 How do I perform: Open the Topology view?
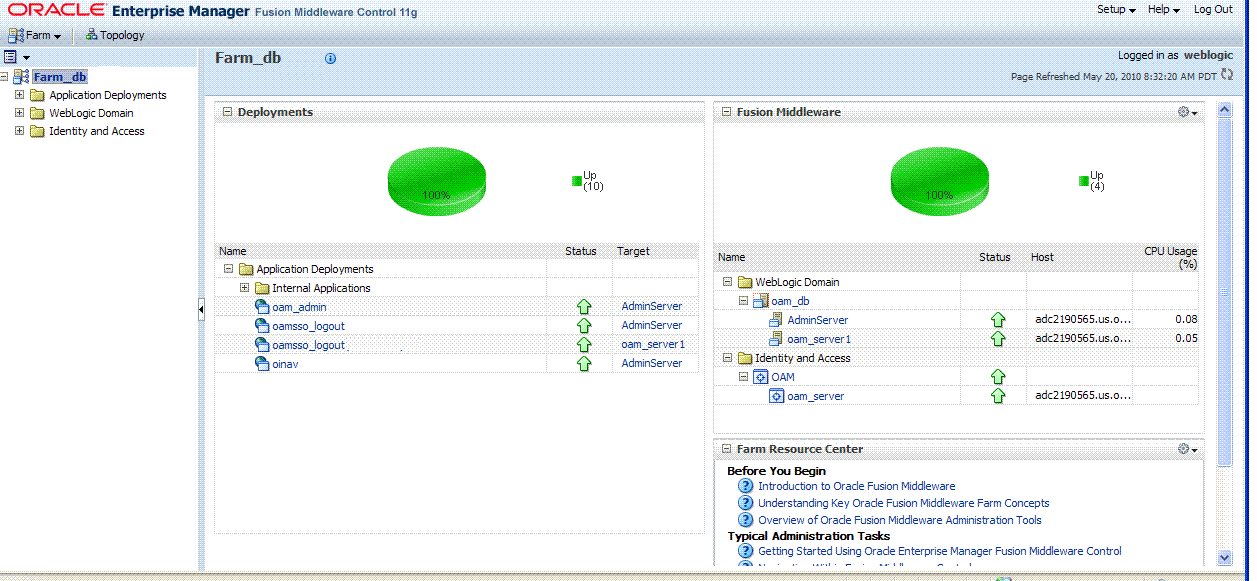tap(115, 35)
